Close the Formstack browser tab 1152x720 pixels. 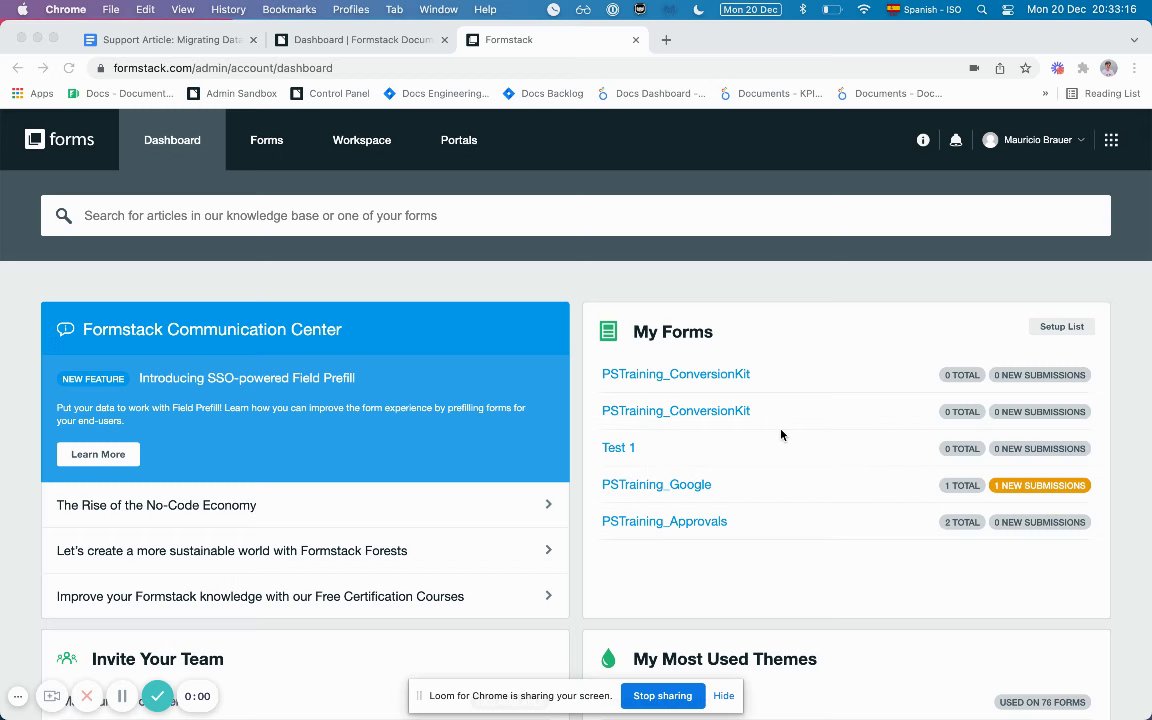(636, 40)
